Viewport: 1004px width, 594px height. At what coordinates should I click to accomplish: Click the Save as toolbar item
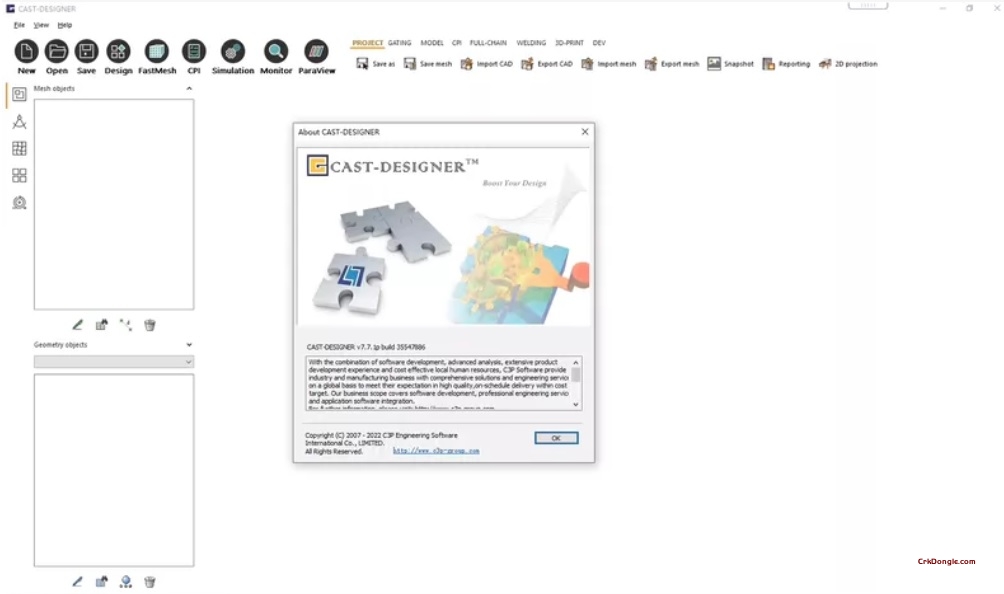coord(376,63)
